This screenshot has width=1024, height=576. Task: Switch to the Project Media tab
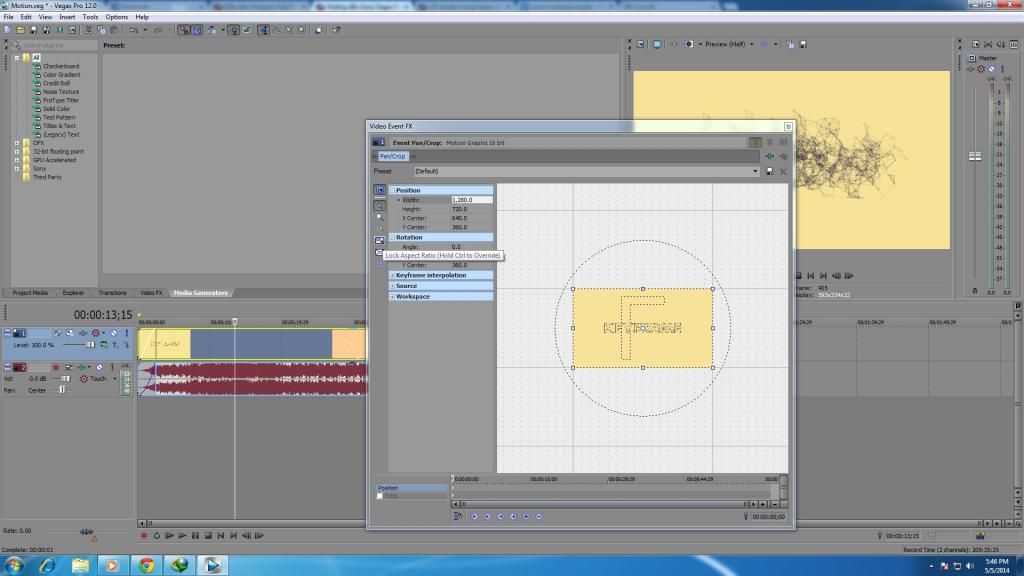[30, 293]
